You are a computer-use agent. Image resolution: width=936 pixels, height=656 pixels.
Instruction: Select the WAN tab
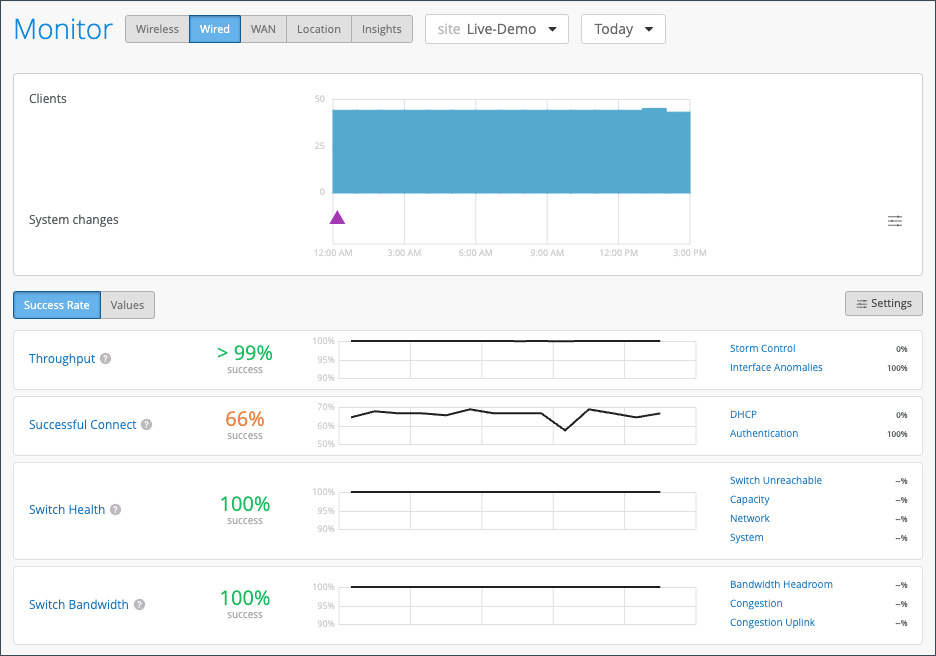pos(263,29)
